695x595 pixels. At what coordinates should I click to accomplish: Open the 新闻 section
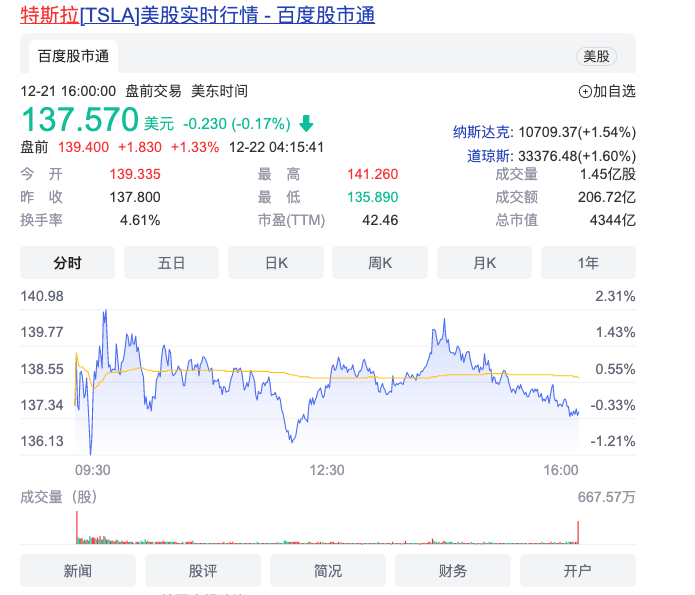[78, 571]
